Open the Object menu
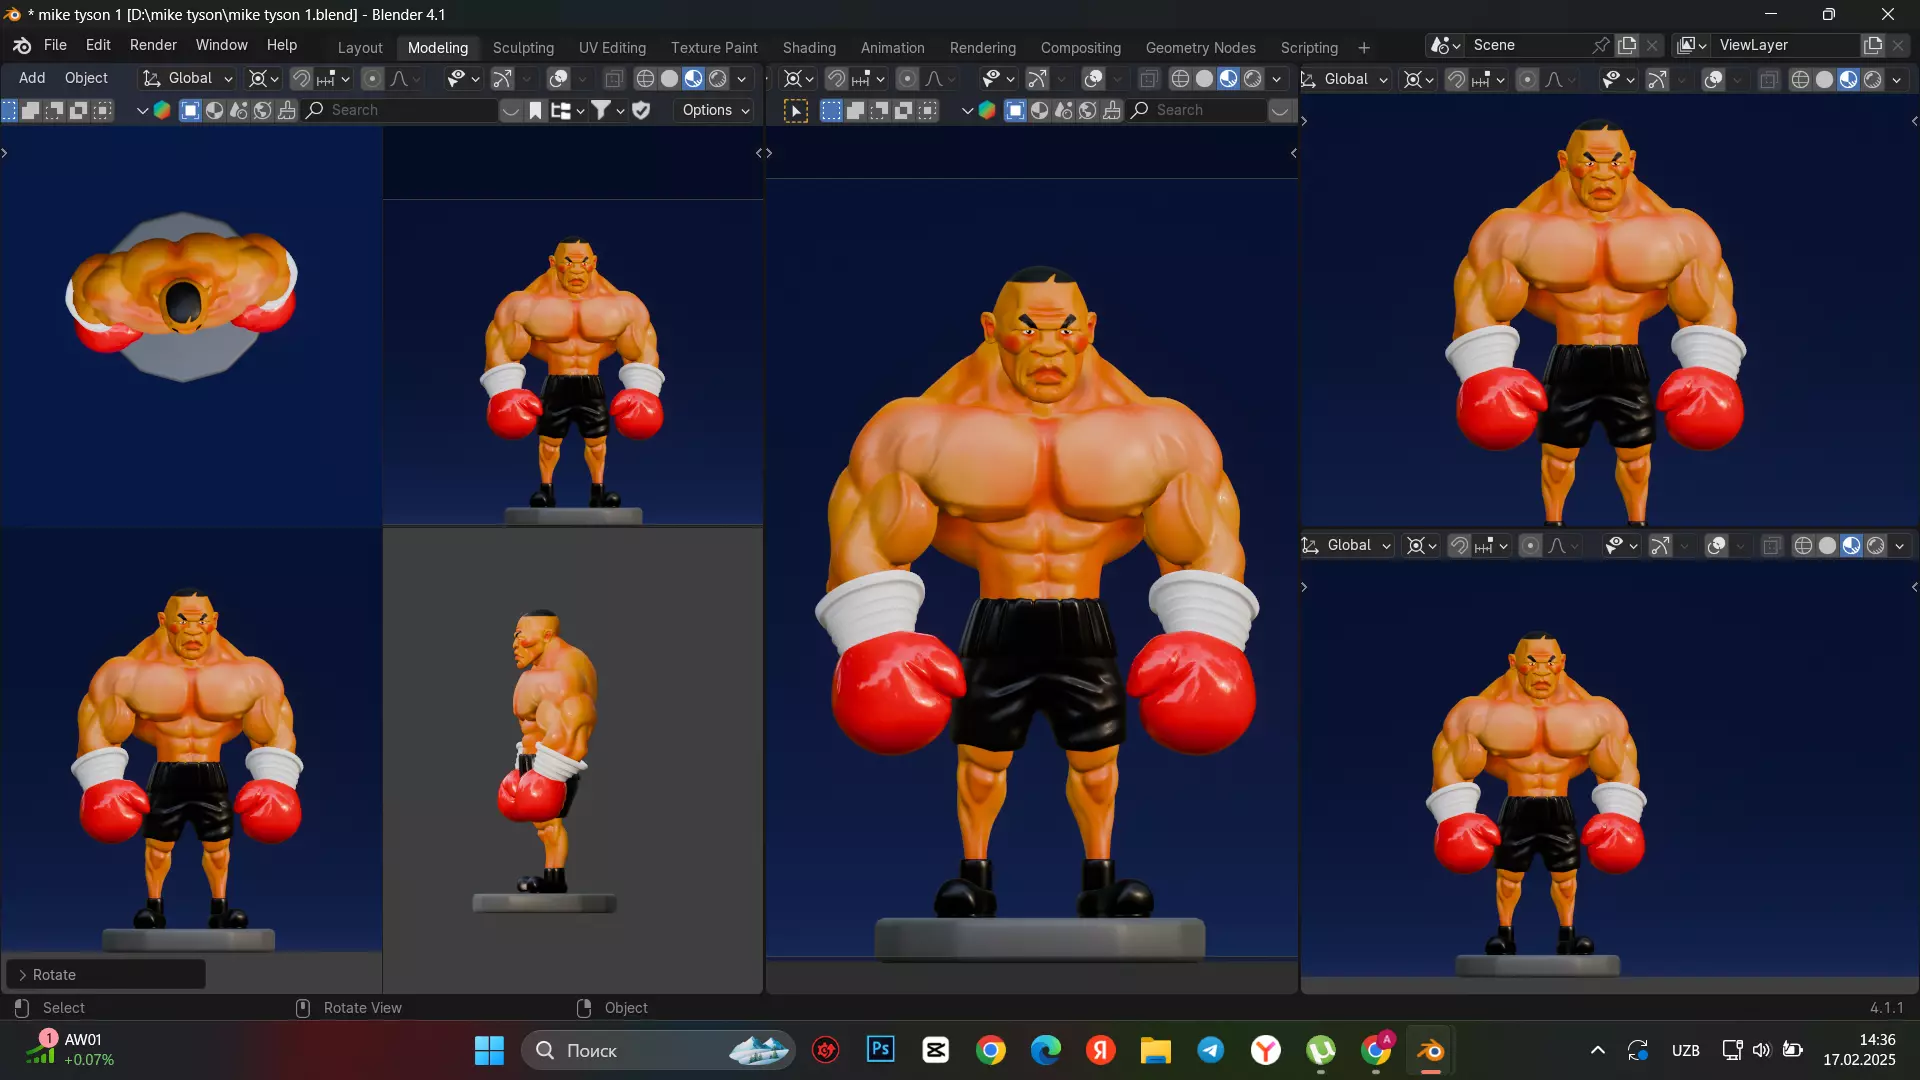The width and height of the screenshot is (1920, 1080). click(86, 78)
